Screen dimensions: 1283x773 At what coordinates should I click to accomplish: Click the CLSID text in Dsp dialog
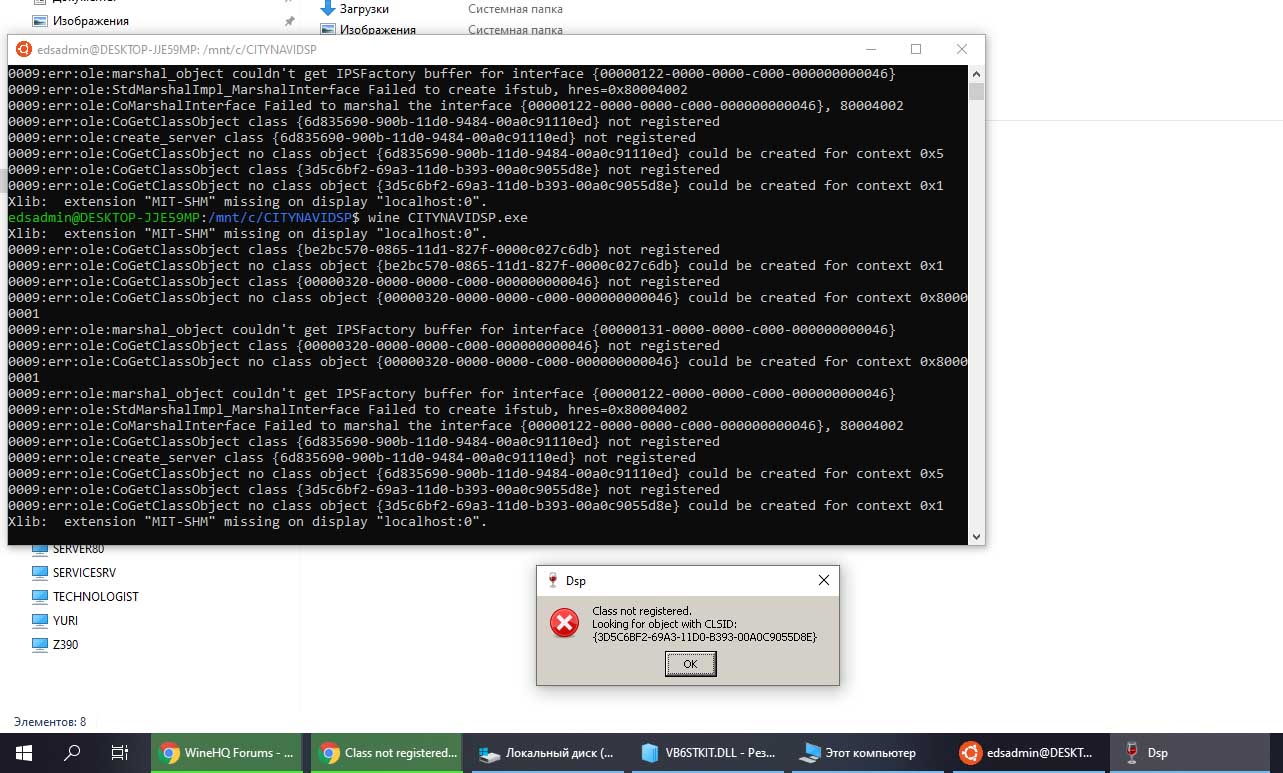coord(705,637)
